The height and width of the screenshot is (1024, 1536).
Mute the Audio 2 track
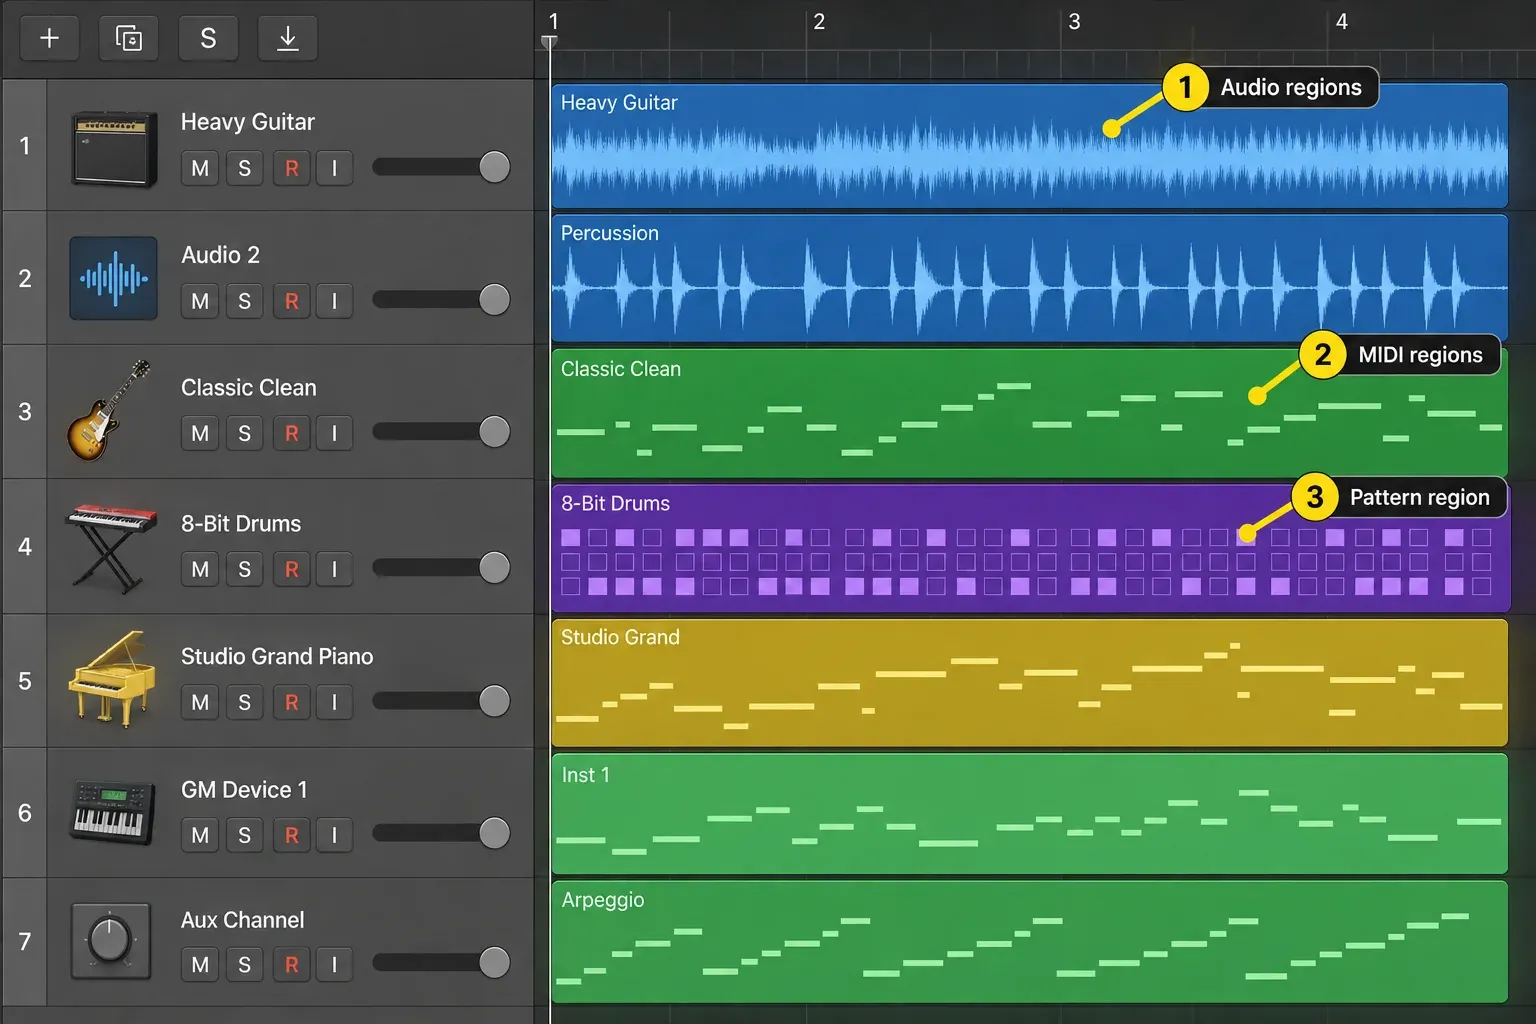pos(200,301)
